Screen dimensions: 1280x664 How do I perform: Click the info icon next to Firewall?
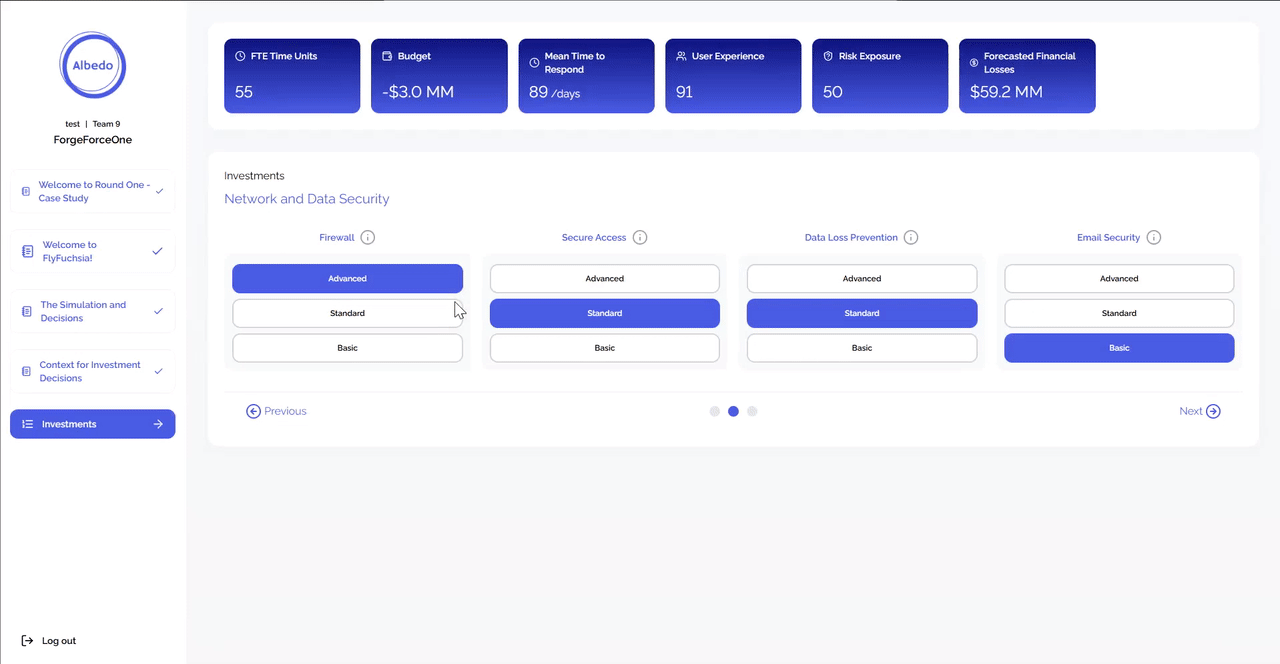368,238
